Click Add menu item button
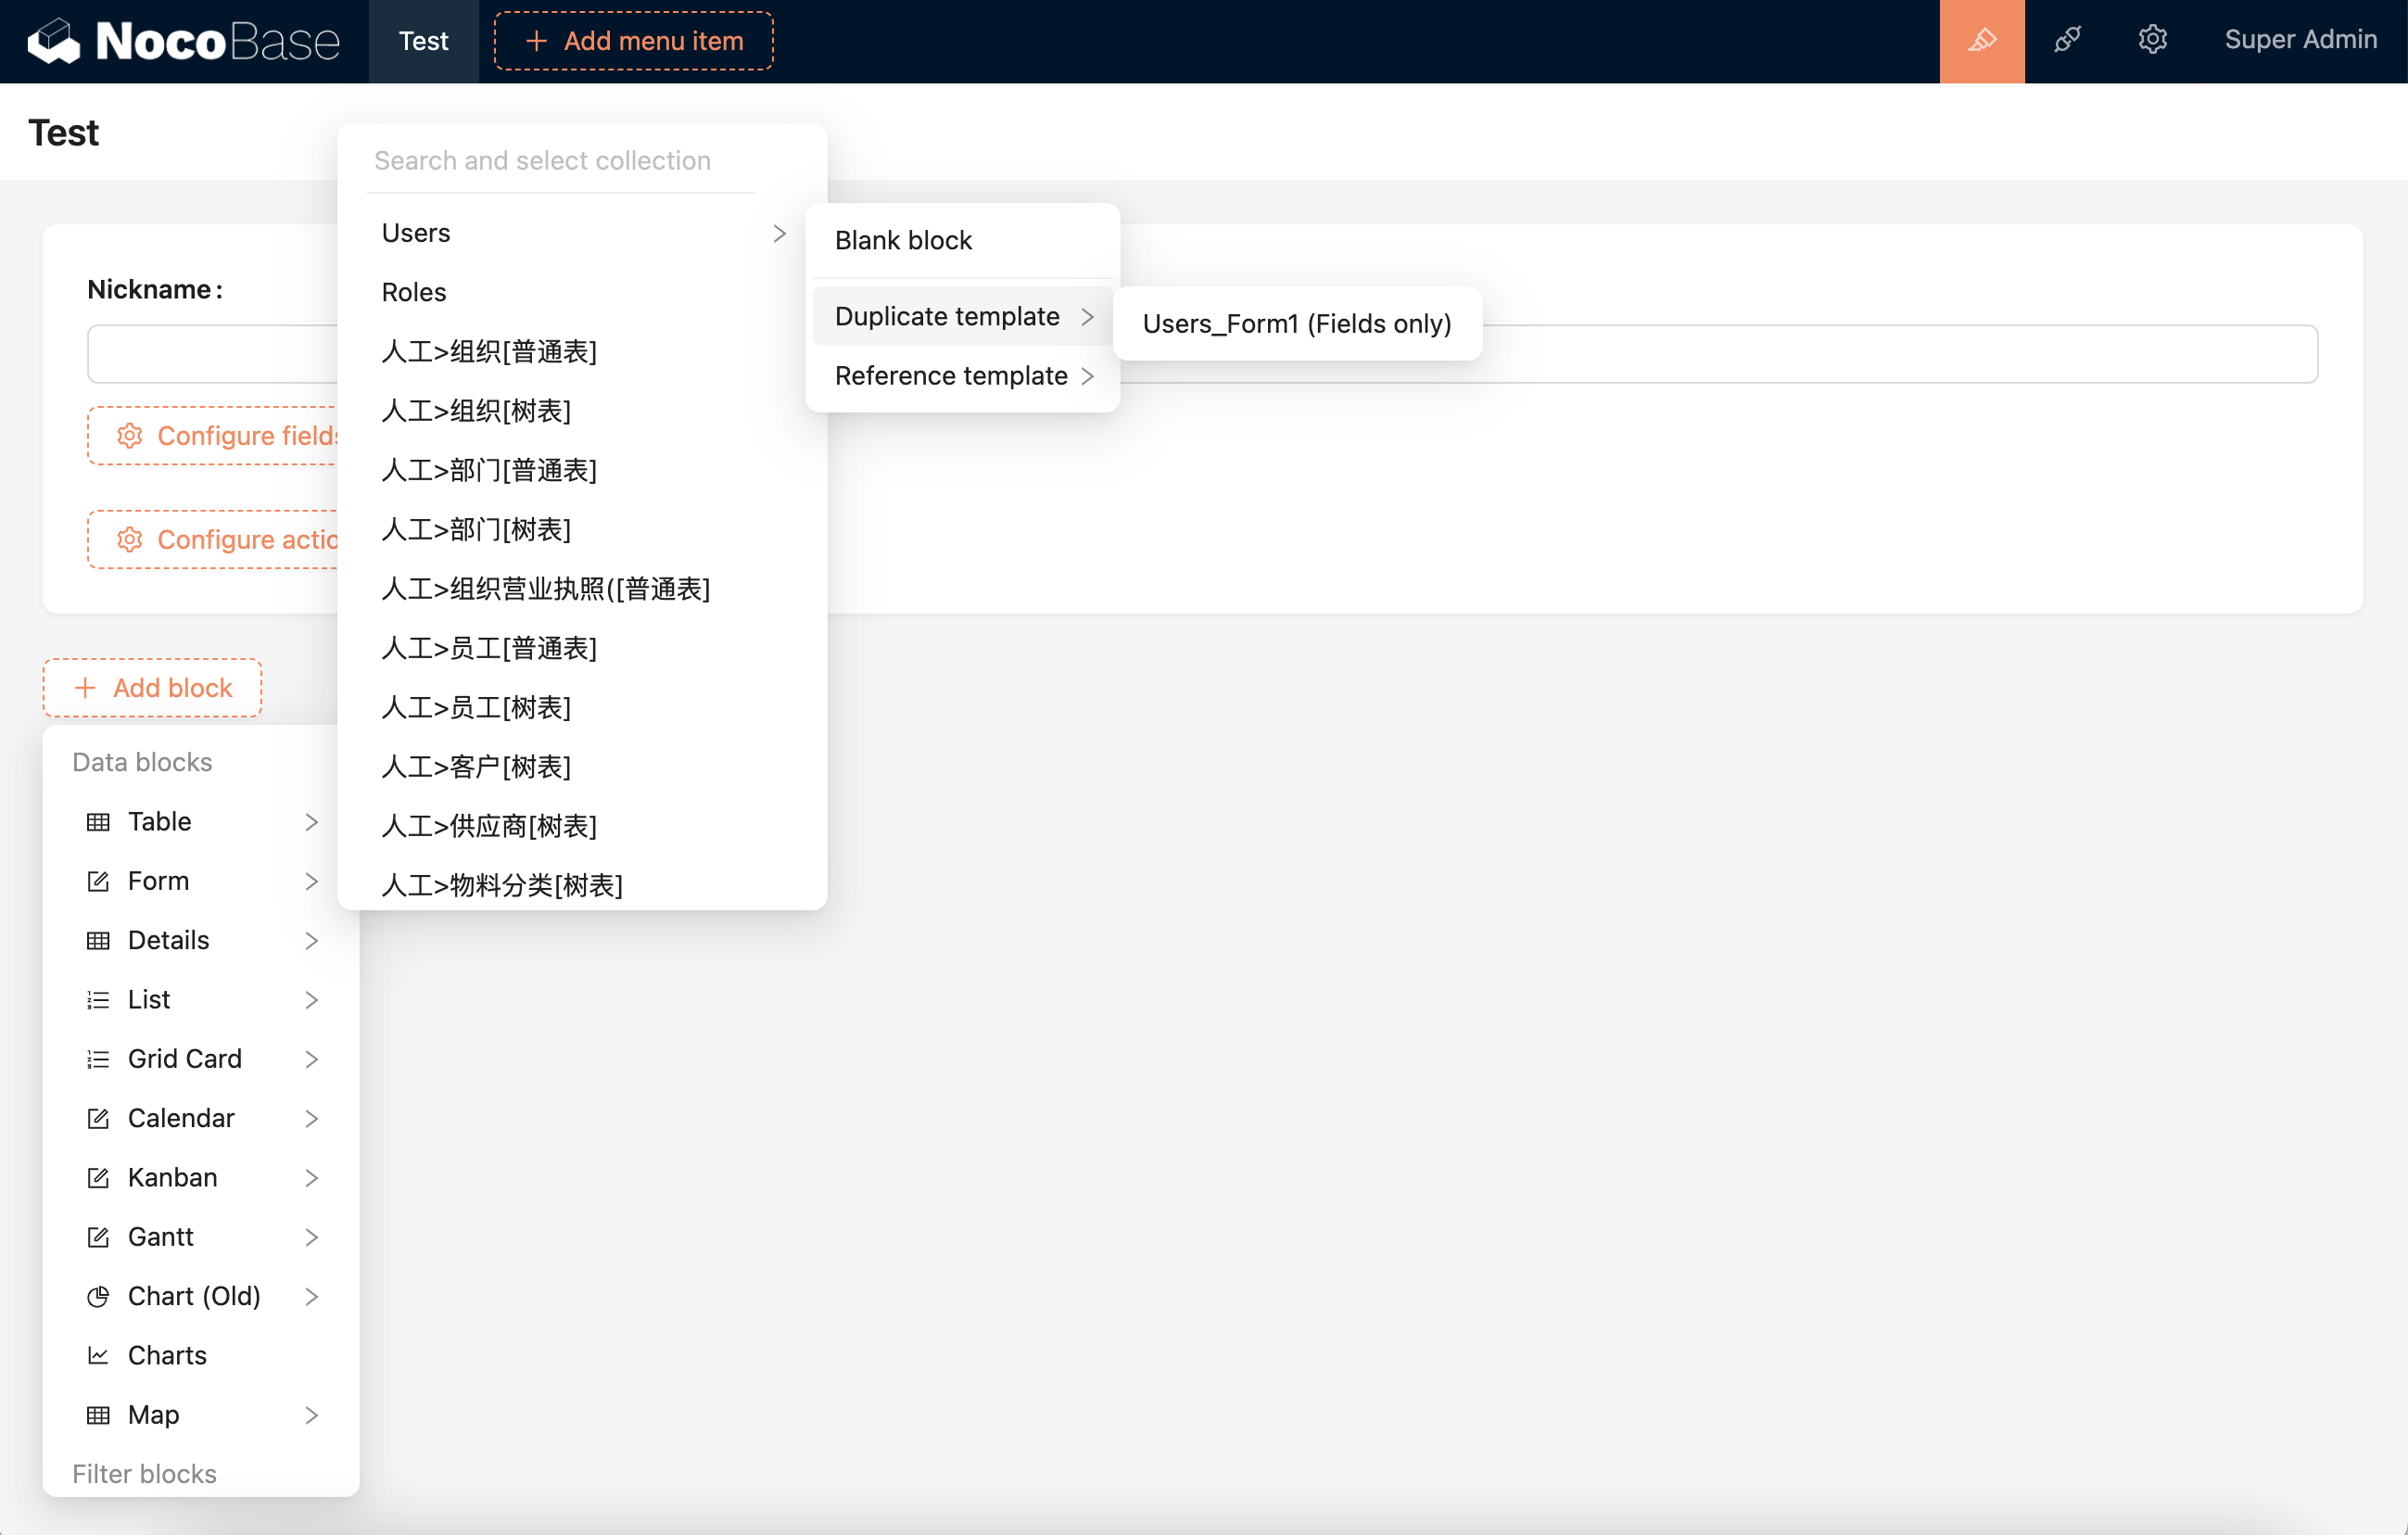Image resolution: width=2408 pixels, height=1535 pixels. pyautogui.click(x=633, y=41)
